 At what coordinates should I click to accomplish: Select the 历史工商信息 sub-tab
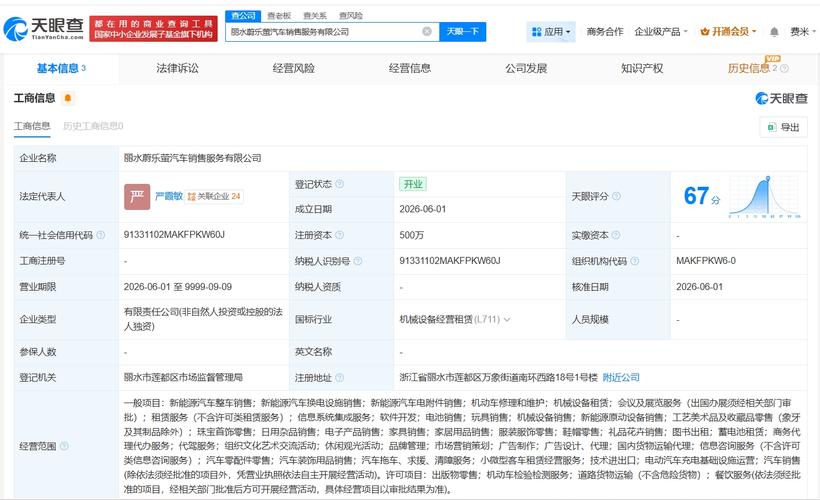93,126
